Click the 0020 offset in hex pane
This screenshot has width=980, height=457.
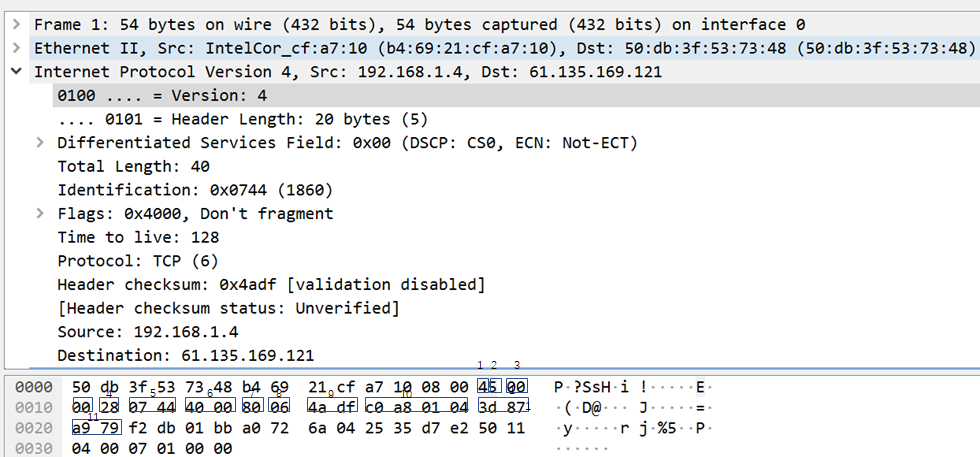(33, 428)
